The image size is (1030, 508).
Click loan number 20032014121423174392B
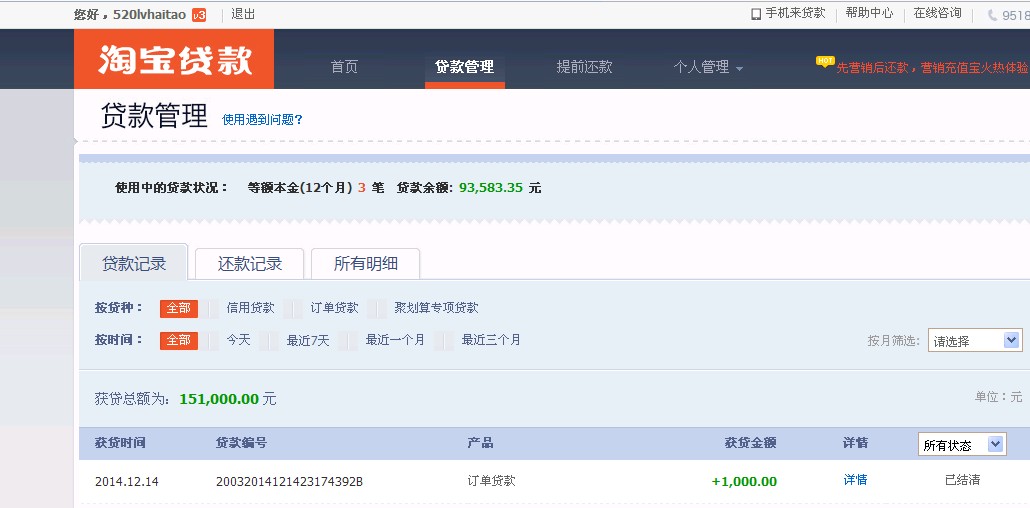pos(290,482)
